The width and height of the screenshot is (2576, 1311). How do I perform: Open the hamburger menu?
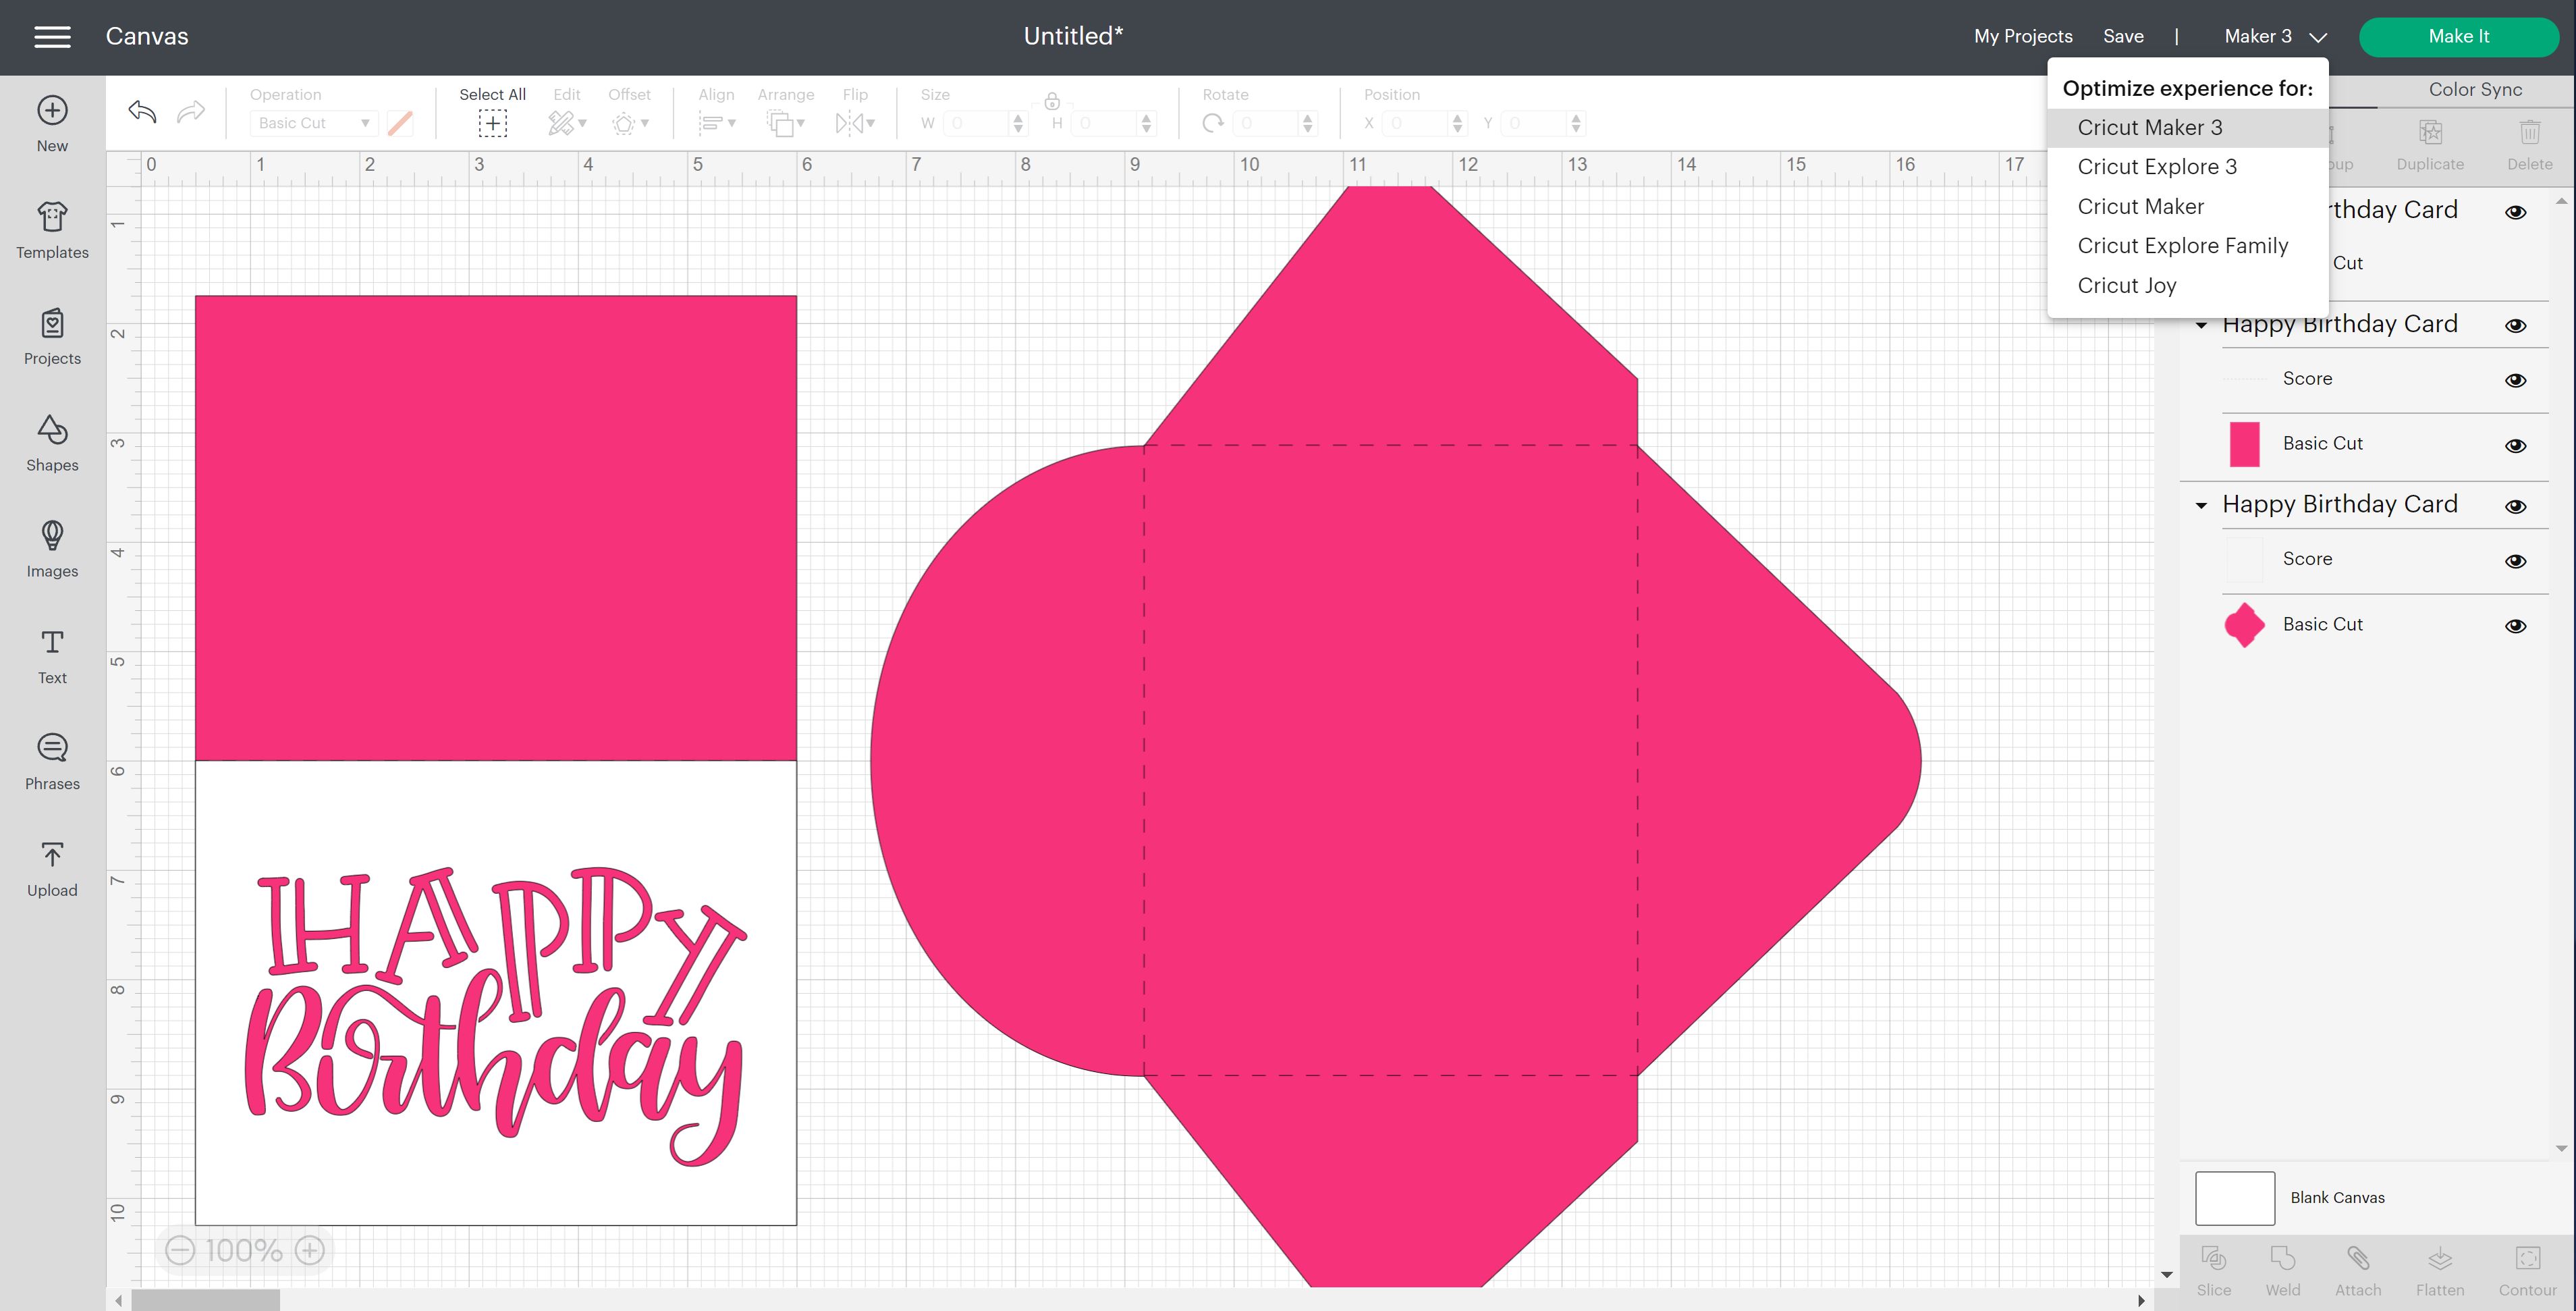(52, 36)
